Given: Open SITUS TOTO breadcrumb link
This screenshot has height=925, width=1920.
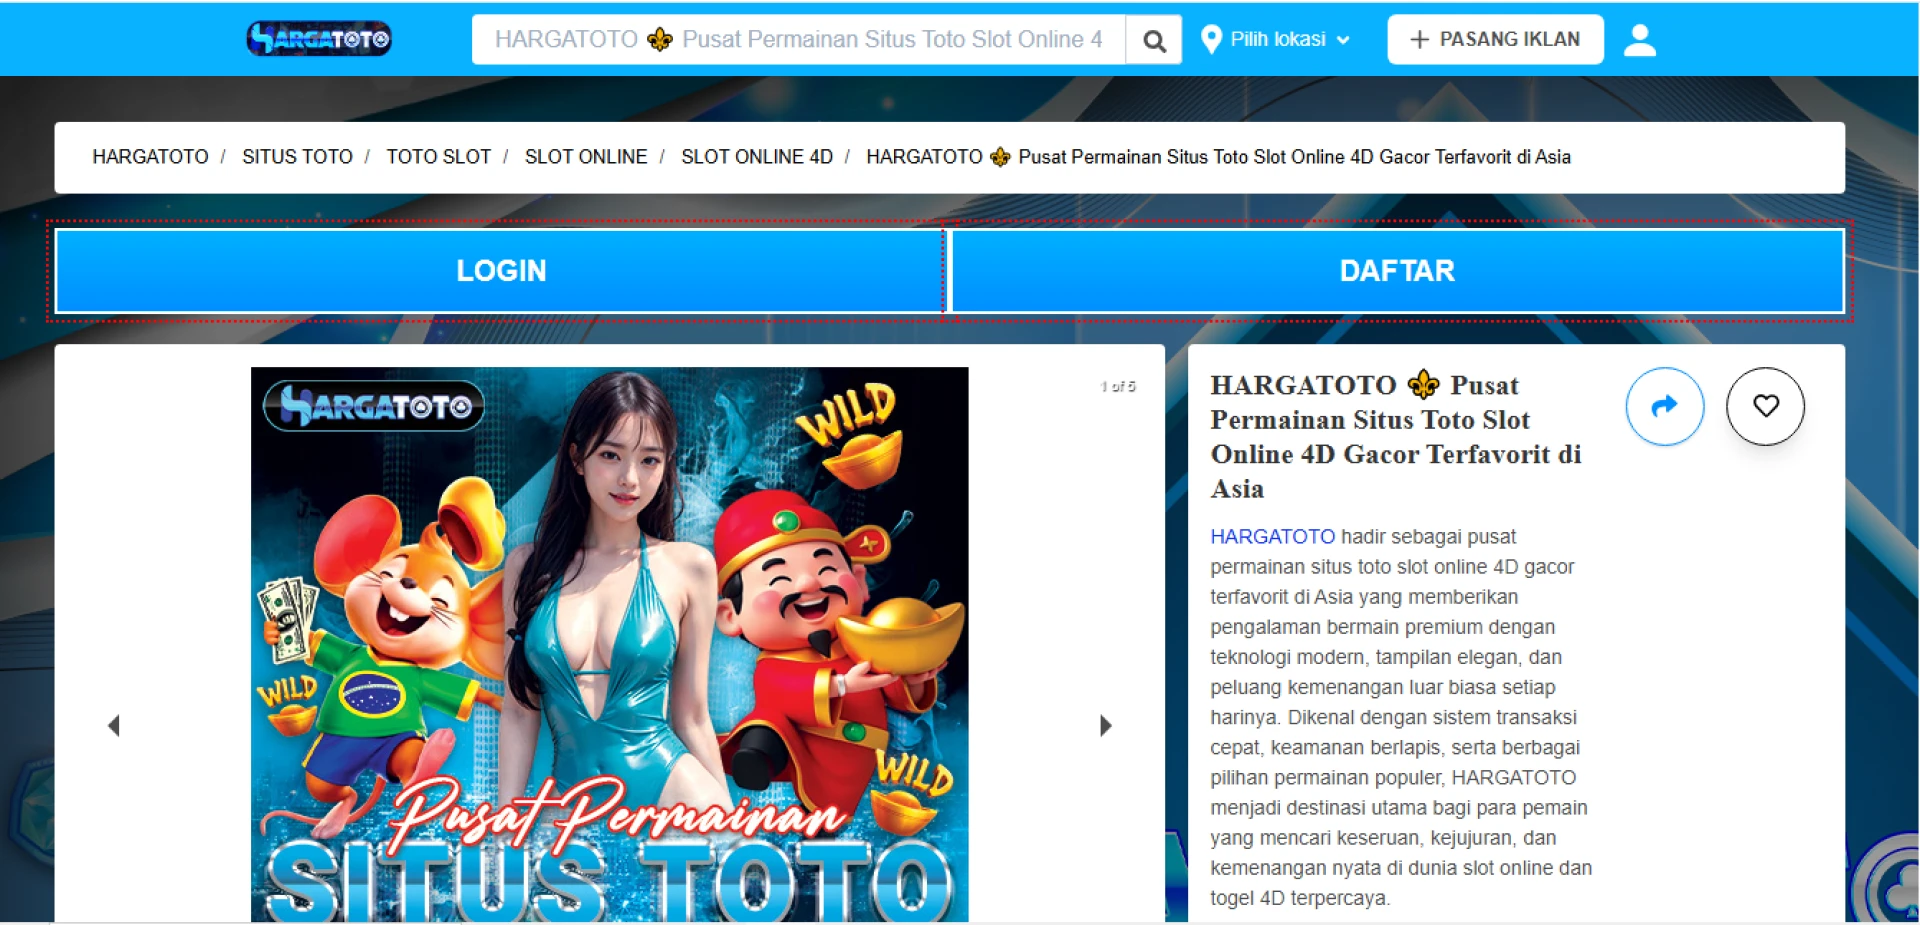Looking at the screenshot, I should pyautogui.click(x=297, y=157).
